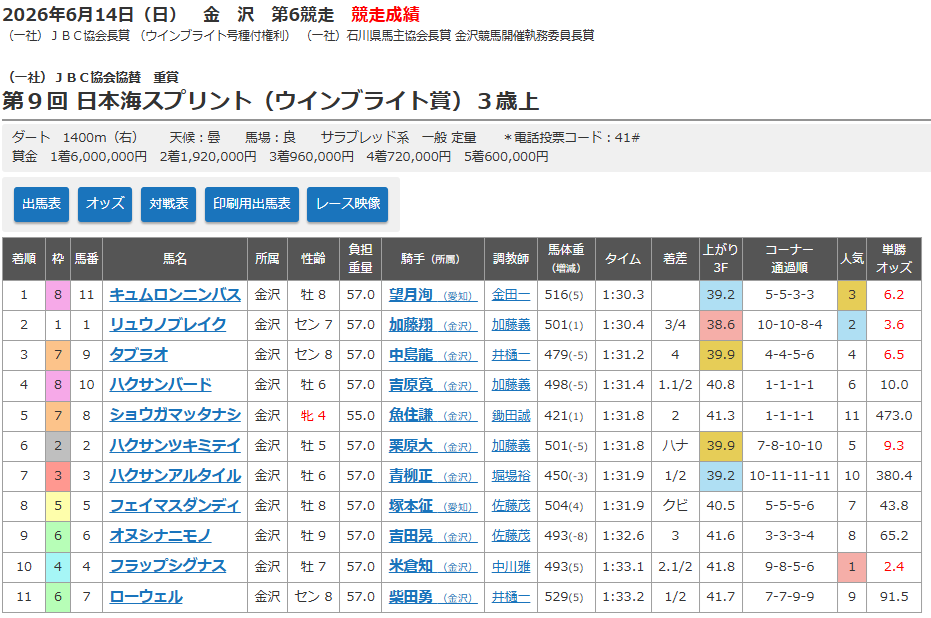Open jockey link 吉原寛
Screen dimensions: 931x618
point(433,385)
